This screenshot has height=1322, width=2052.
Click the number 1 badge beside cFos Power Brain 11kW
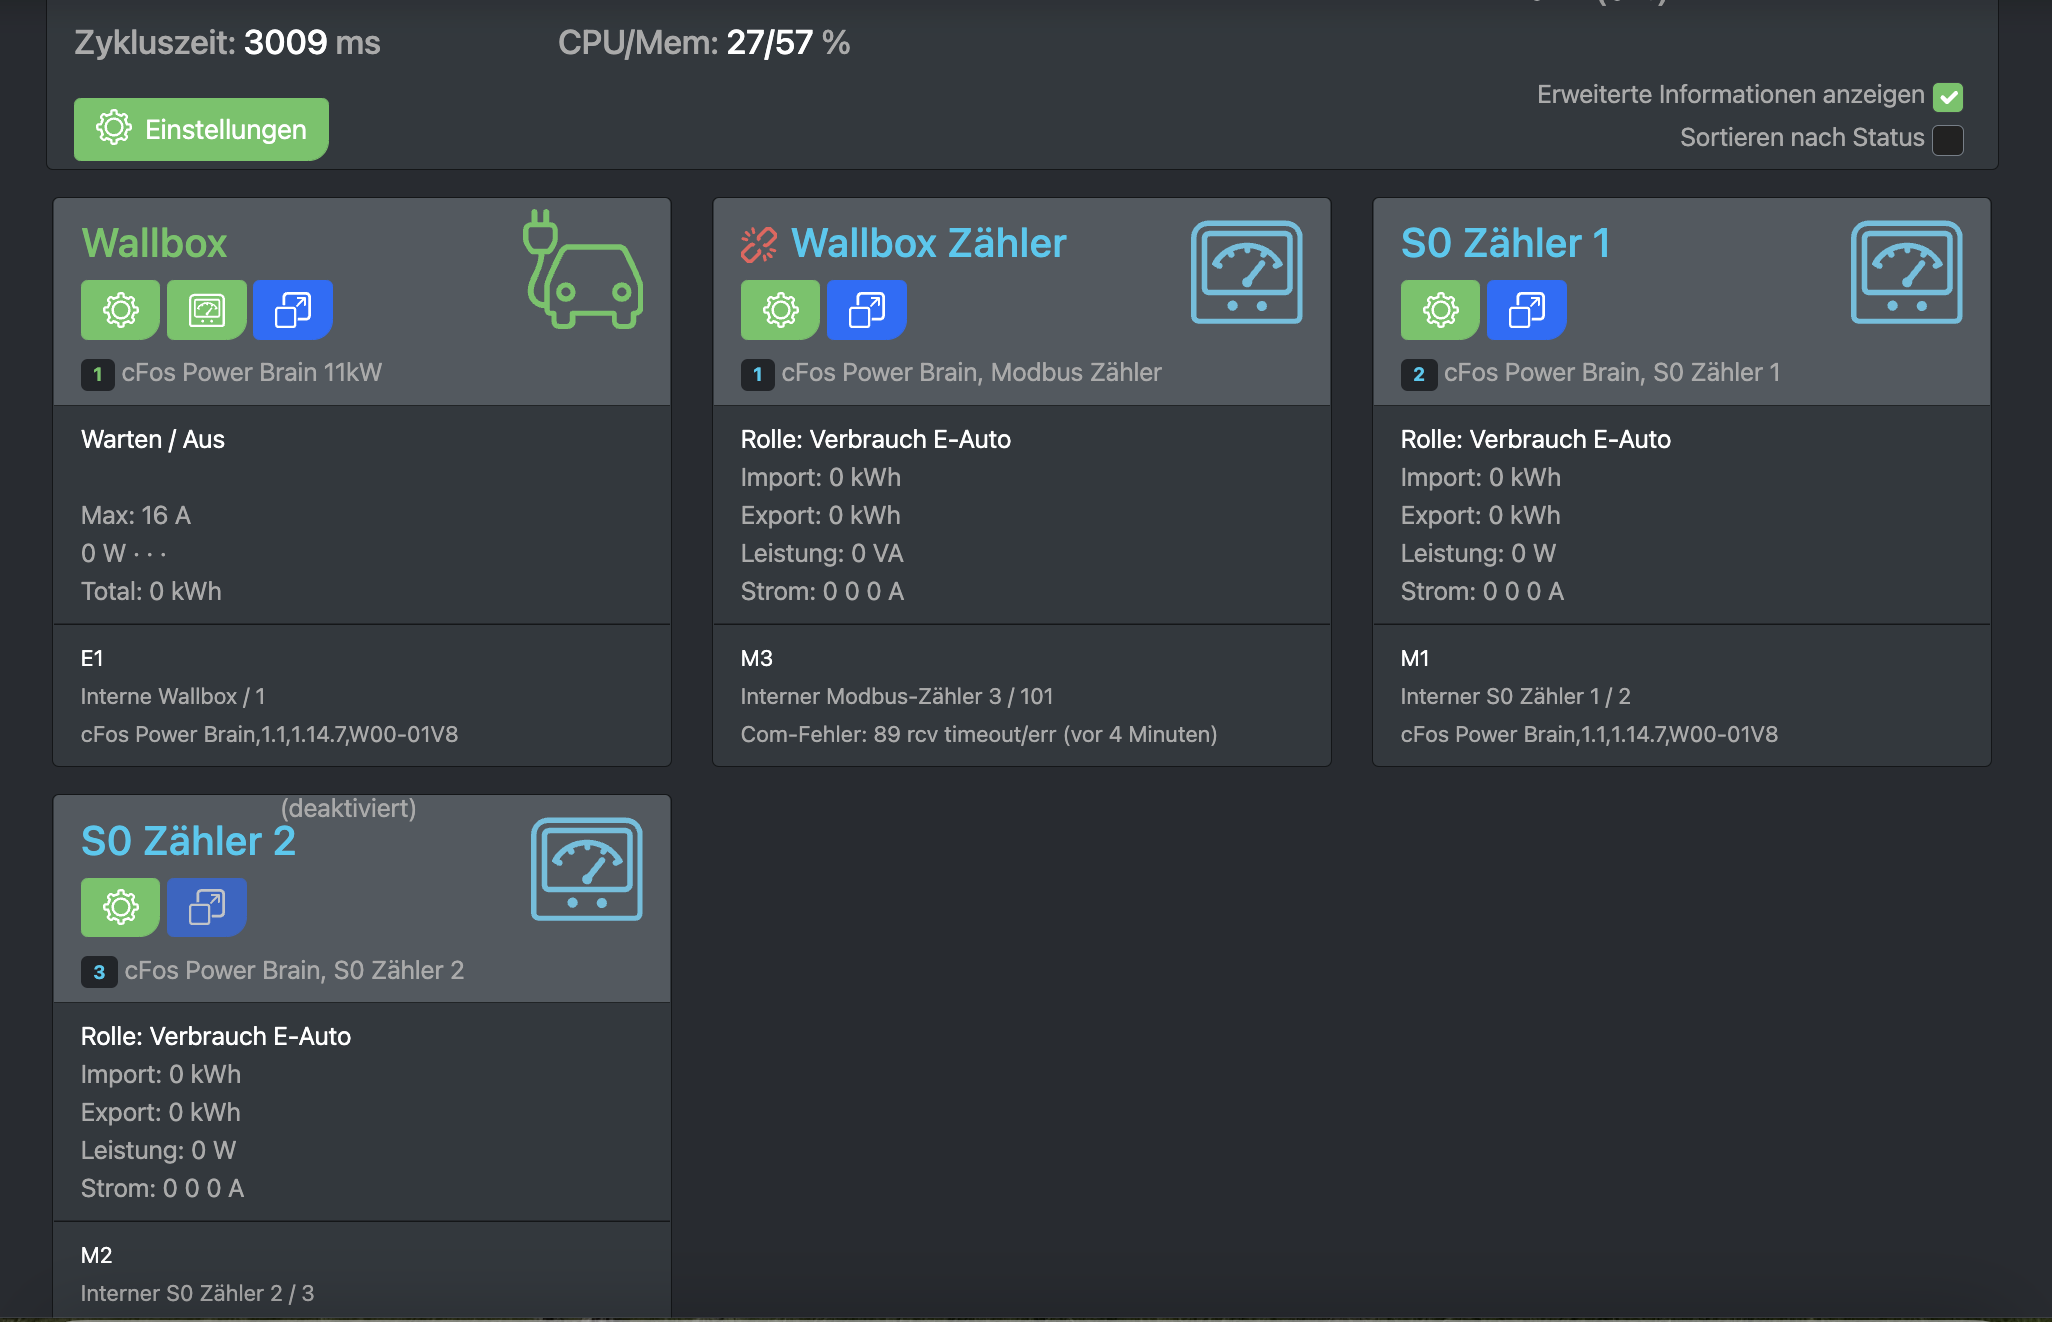[97, 374]
